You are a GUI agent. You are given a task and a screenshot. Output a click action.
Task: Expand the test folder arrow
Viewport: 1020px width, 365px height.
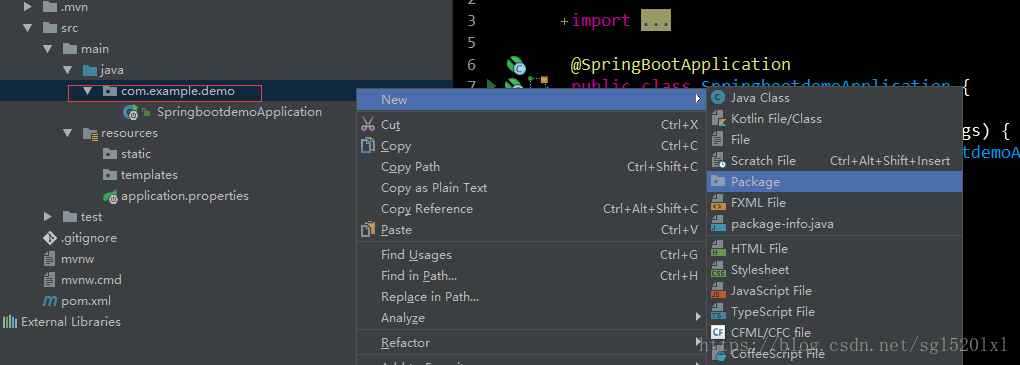47,217
